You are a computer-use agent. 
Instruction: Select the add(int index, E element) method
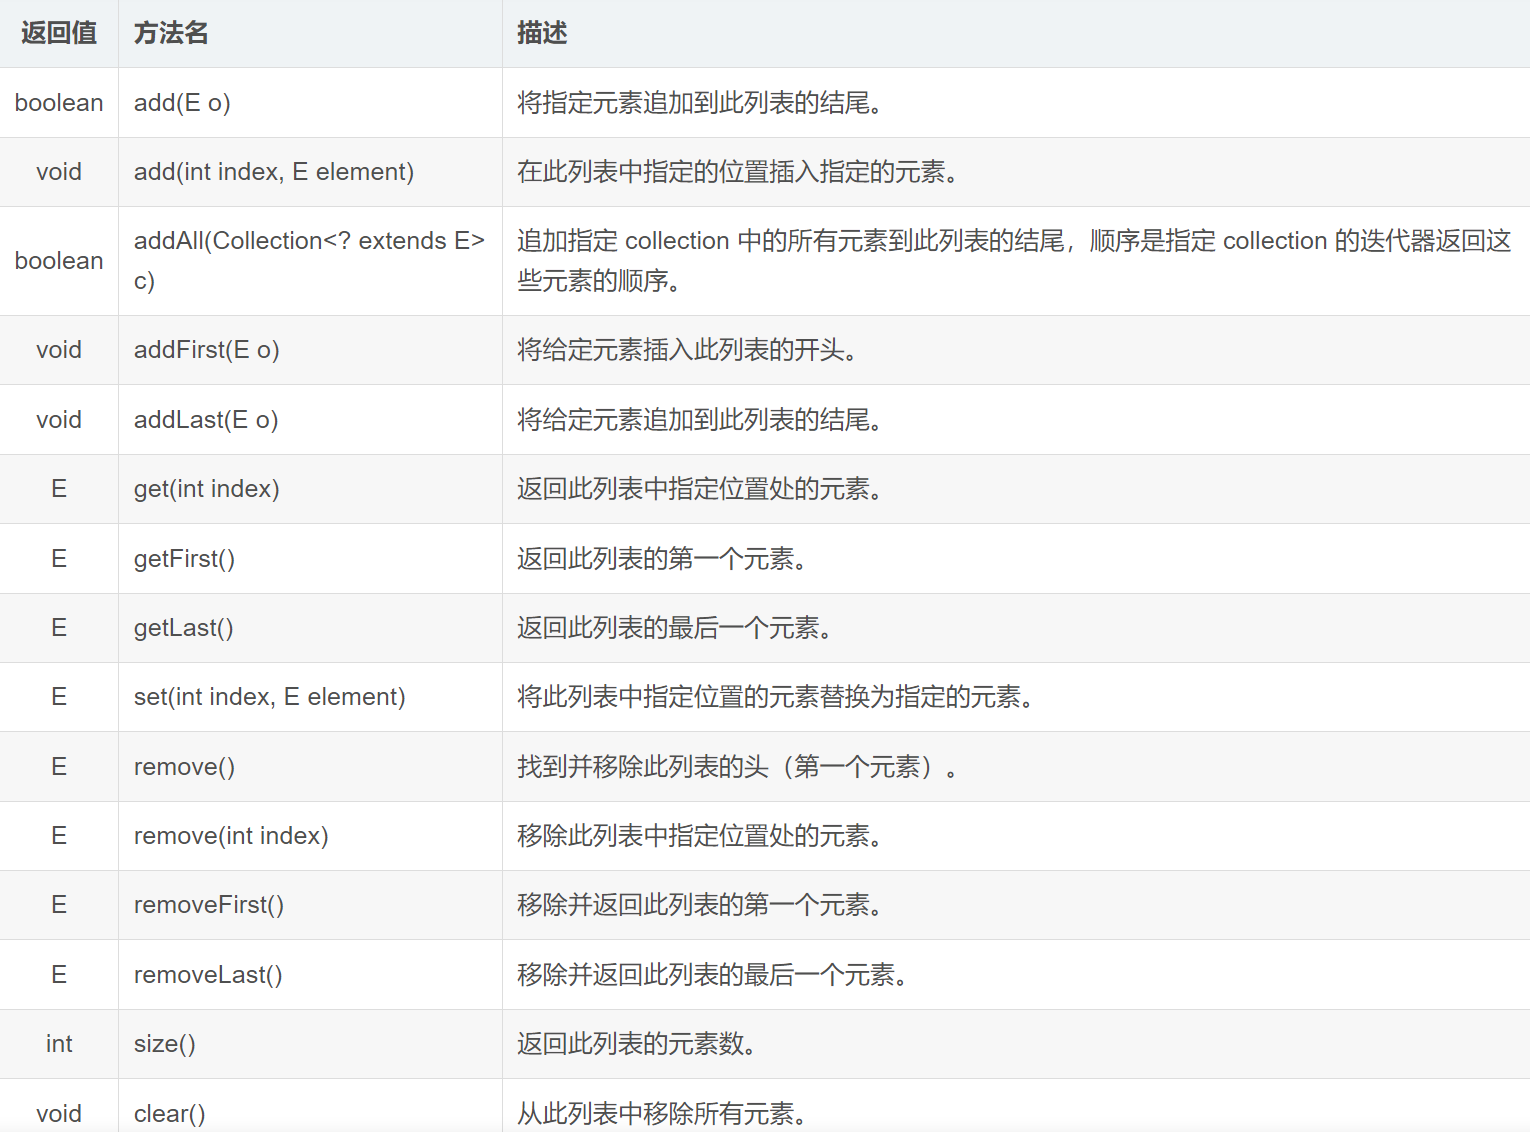tap(273, 172)
